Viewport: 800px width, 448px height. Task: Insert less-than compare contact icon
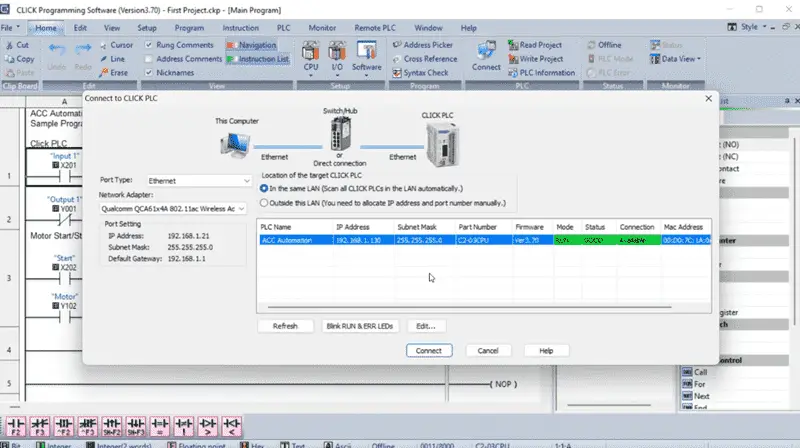pos(232,426)
